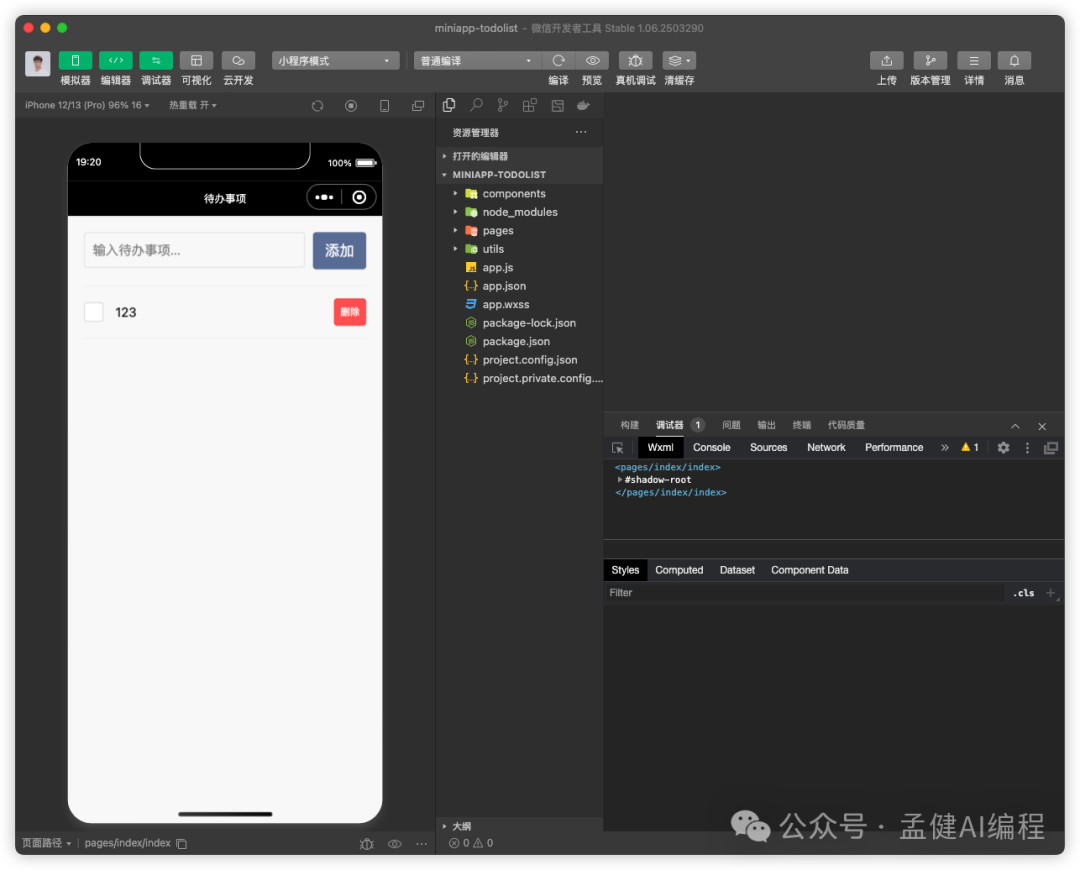Click the docker whale icon

click(583, 105)
